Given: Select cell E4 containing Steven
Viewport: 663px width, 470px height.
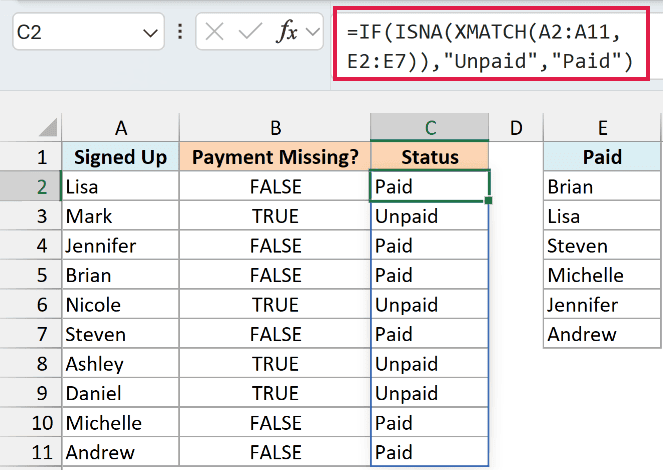Looking at the screenshot, I should [x=602, y=246].
